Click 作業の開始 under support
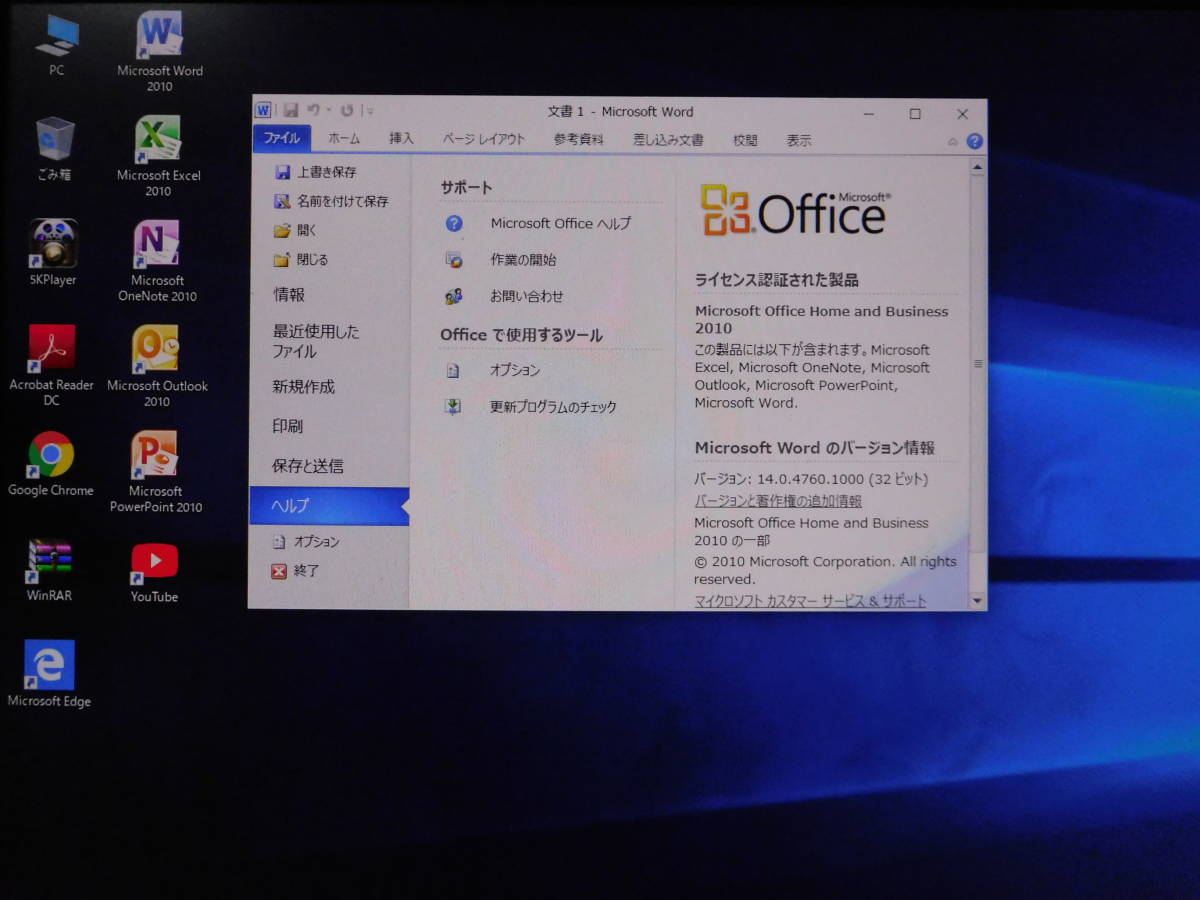 pos(501,260)
